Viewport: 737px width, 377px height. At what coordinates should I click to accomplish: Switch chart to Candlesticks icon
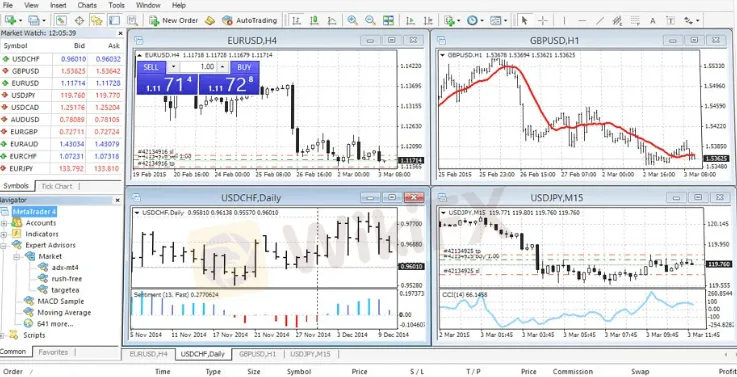point(314,20)
